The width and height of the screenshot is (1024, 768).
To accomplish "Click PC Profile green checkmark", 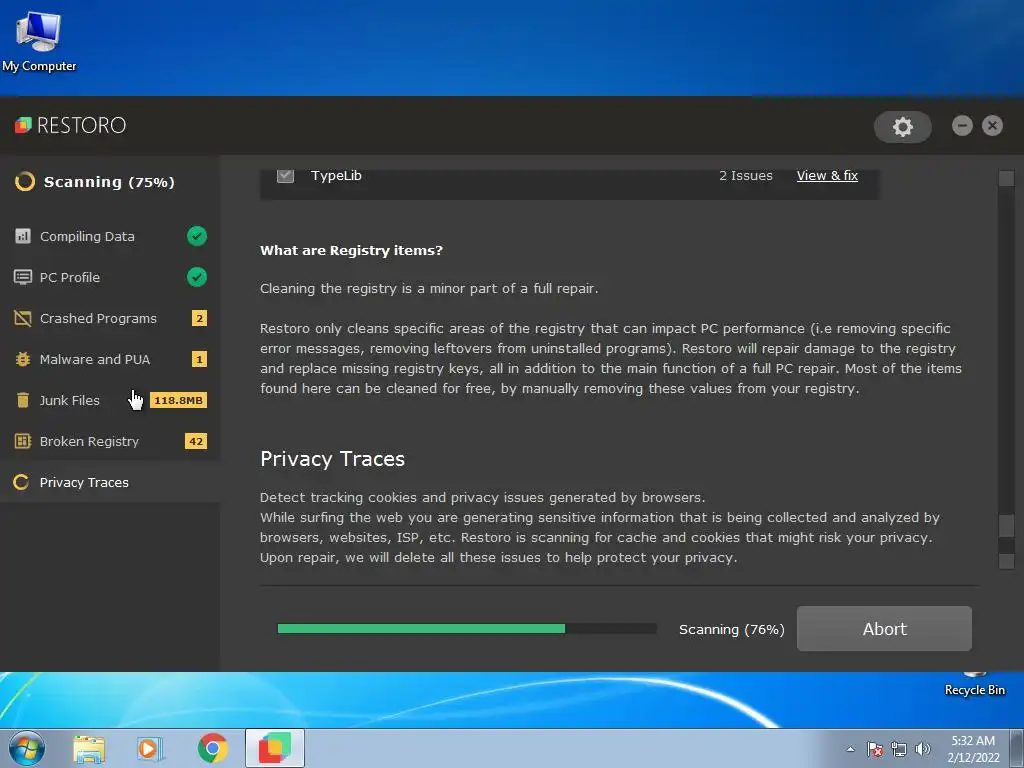I will (197, 277).
